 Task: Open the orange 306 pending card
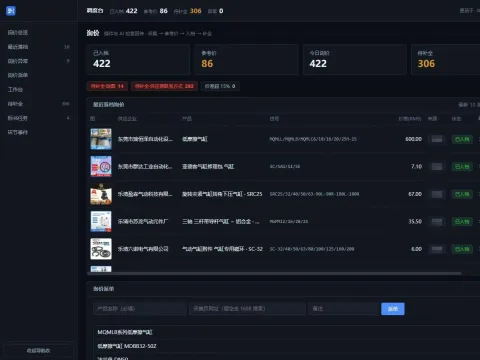pyautogui.click(x=446, y=59)
